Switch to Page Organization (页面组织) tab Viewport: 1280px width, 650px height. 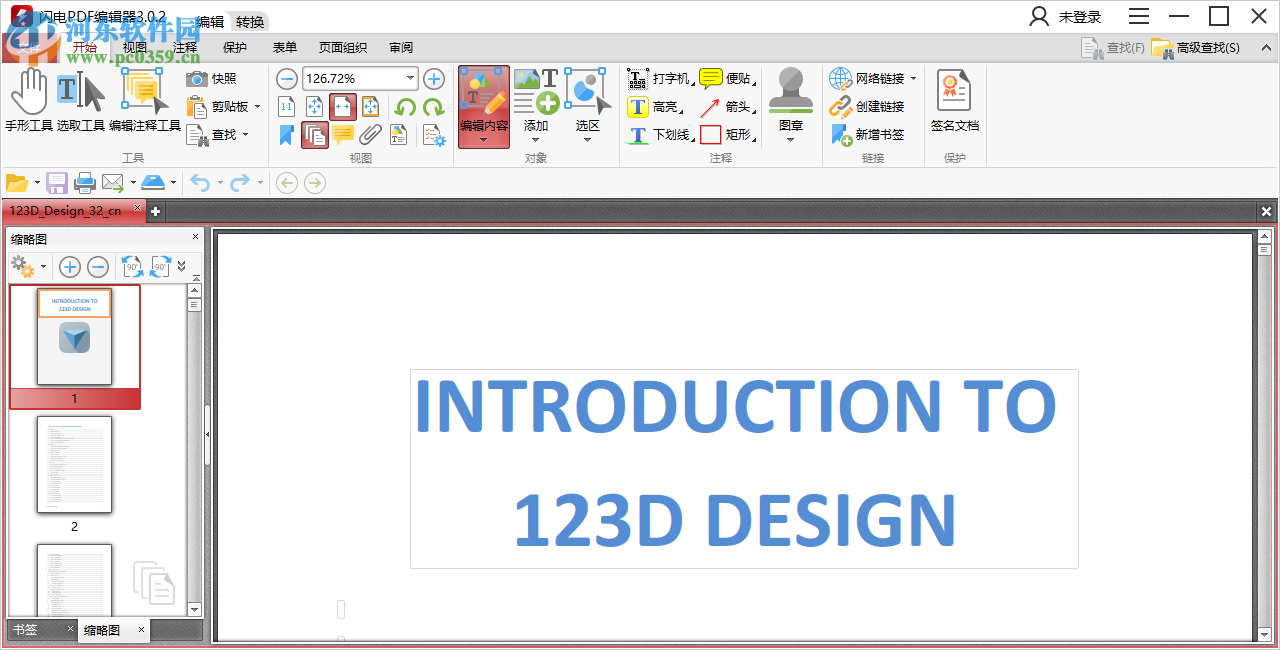click(343, 47)
